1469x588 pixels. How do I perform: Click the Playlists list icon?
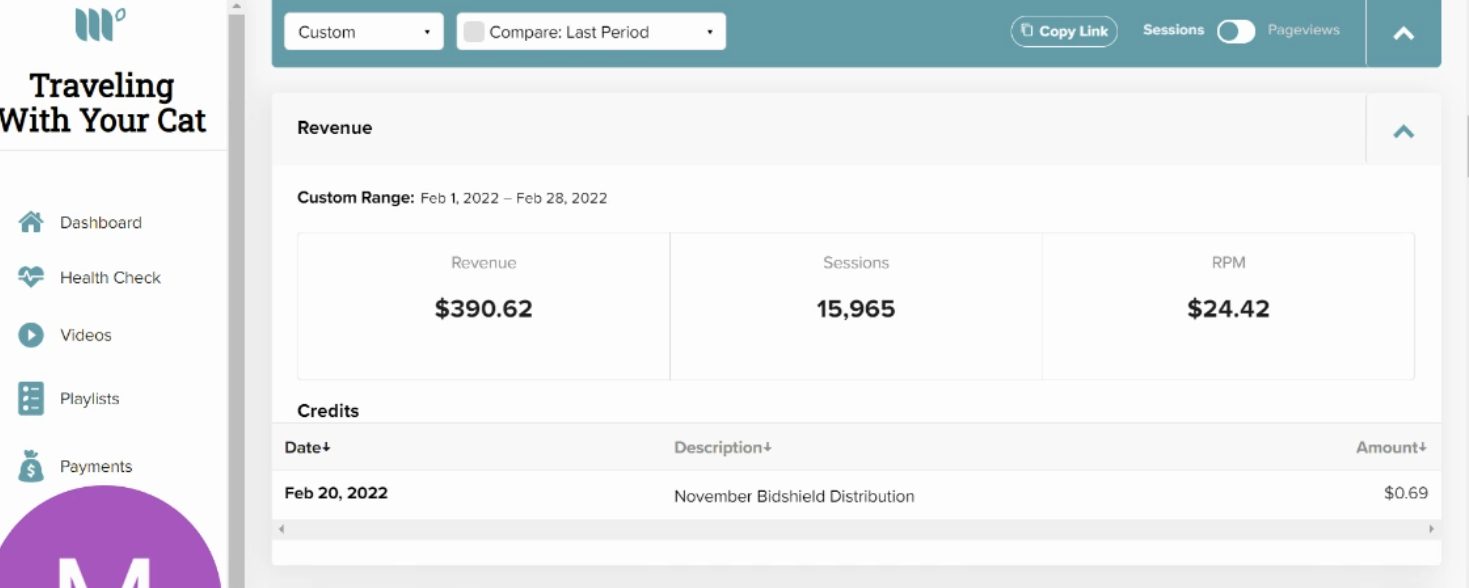click(x=31, y=398)
